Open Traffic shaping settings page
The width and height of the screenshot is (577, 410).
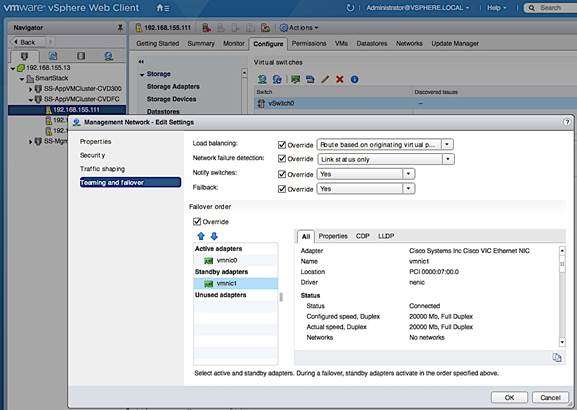click(102, 169)
